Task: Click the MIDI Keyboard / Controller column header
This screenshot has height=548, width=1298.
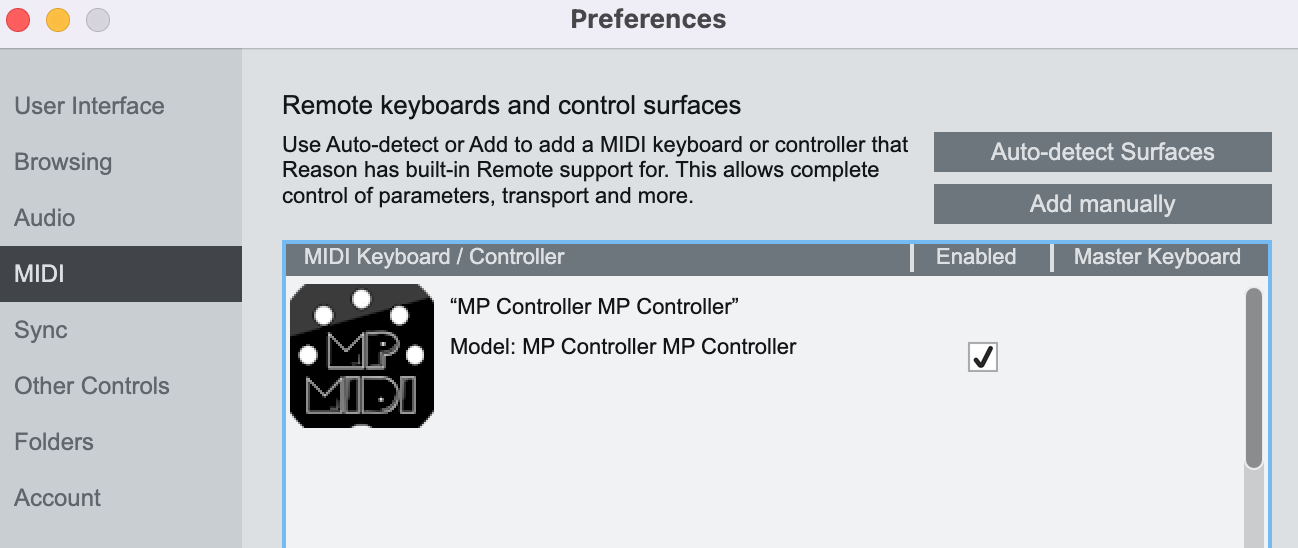Action: click(434, 257)
